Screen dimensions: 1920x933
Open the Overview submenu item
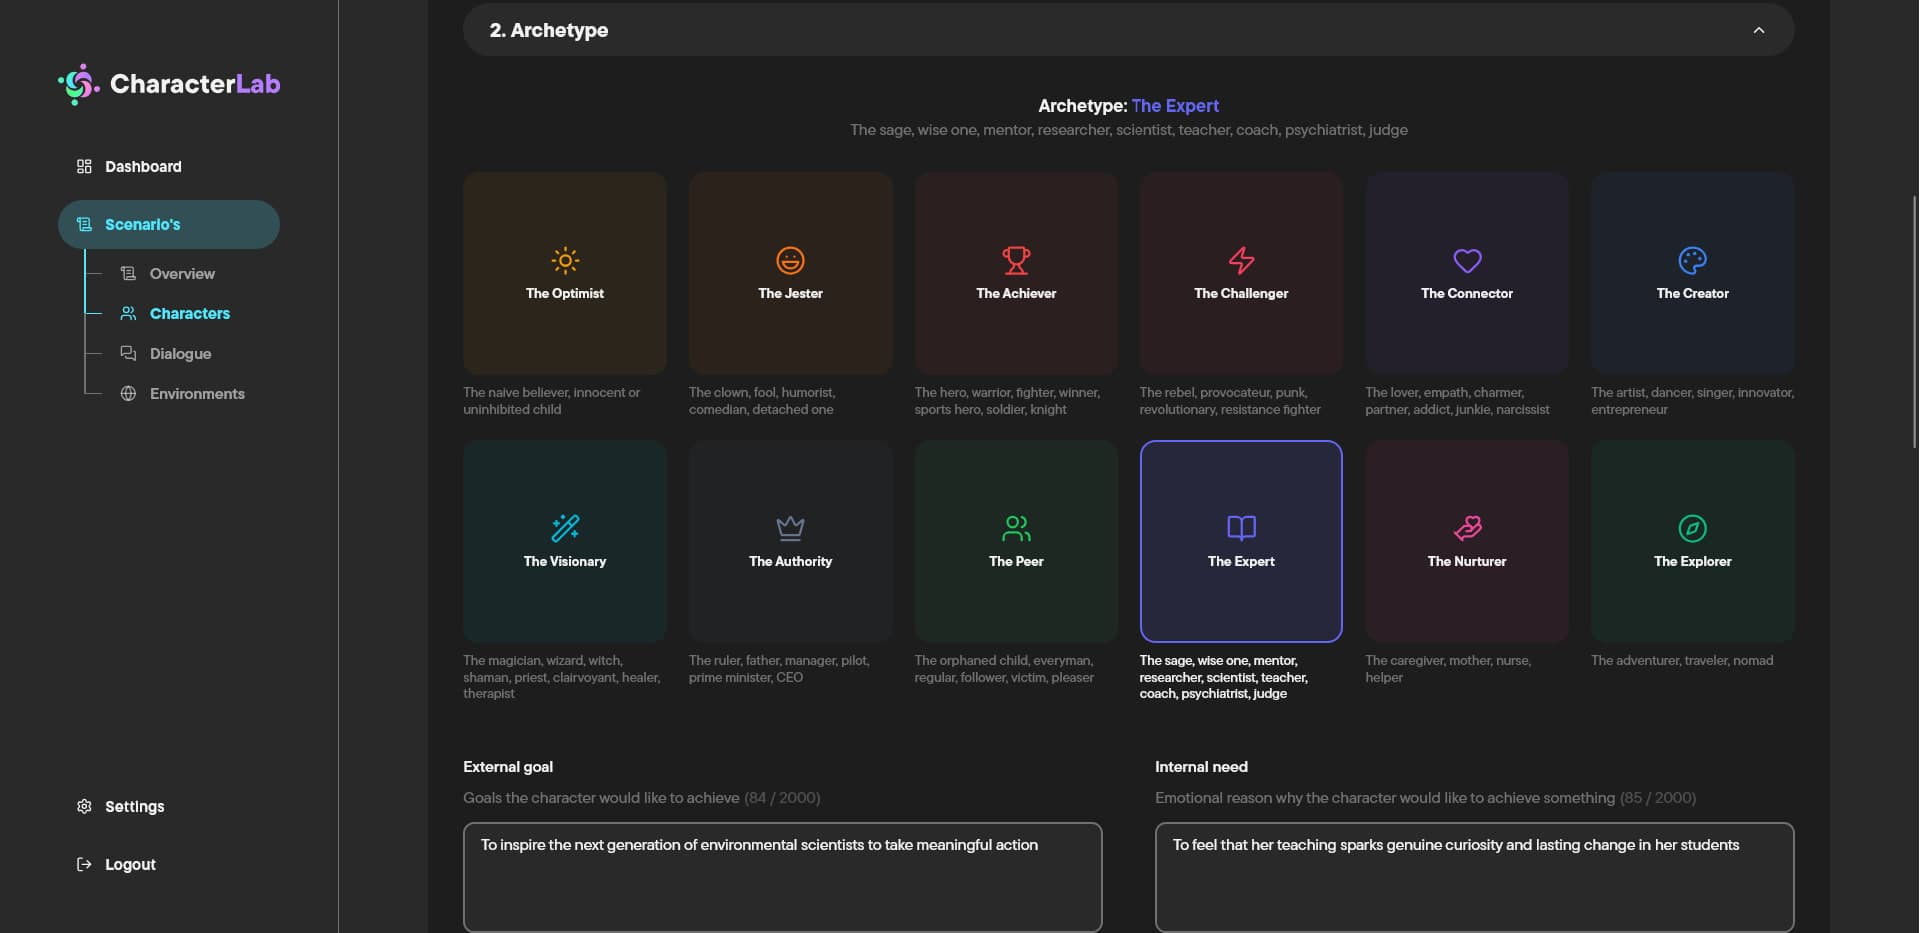click(182, 273)
